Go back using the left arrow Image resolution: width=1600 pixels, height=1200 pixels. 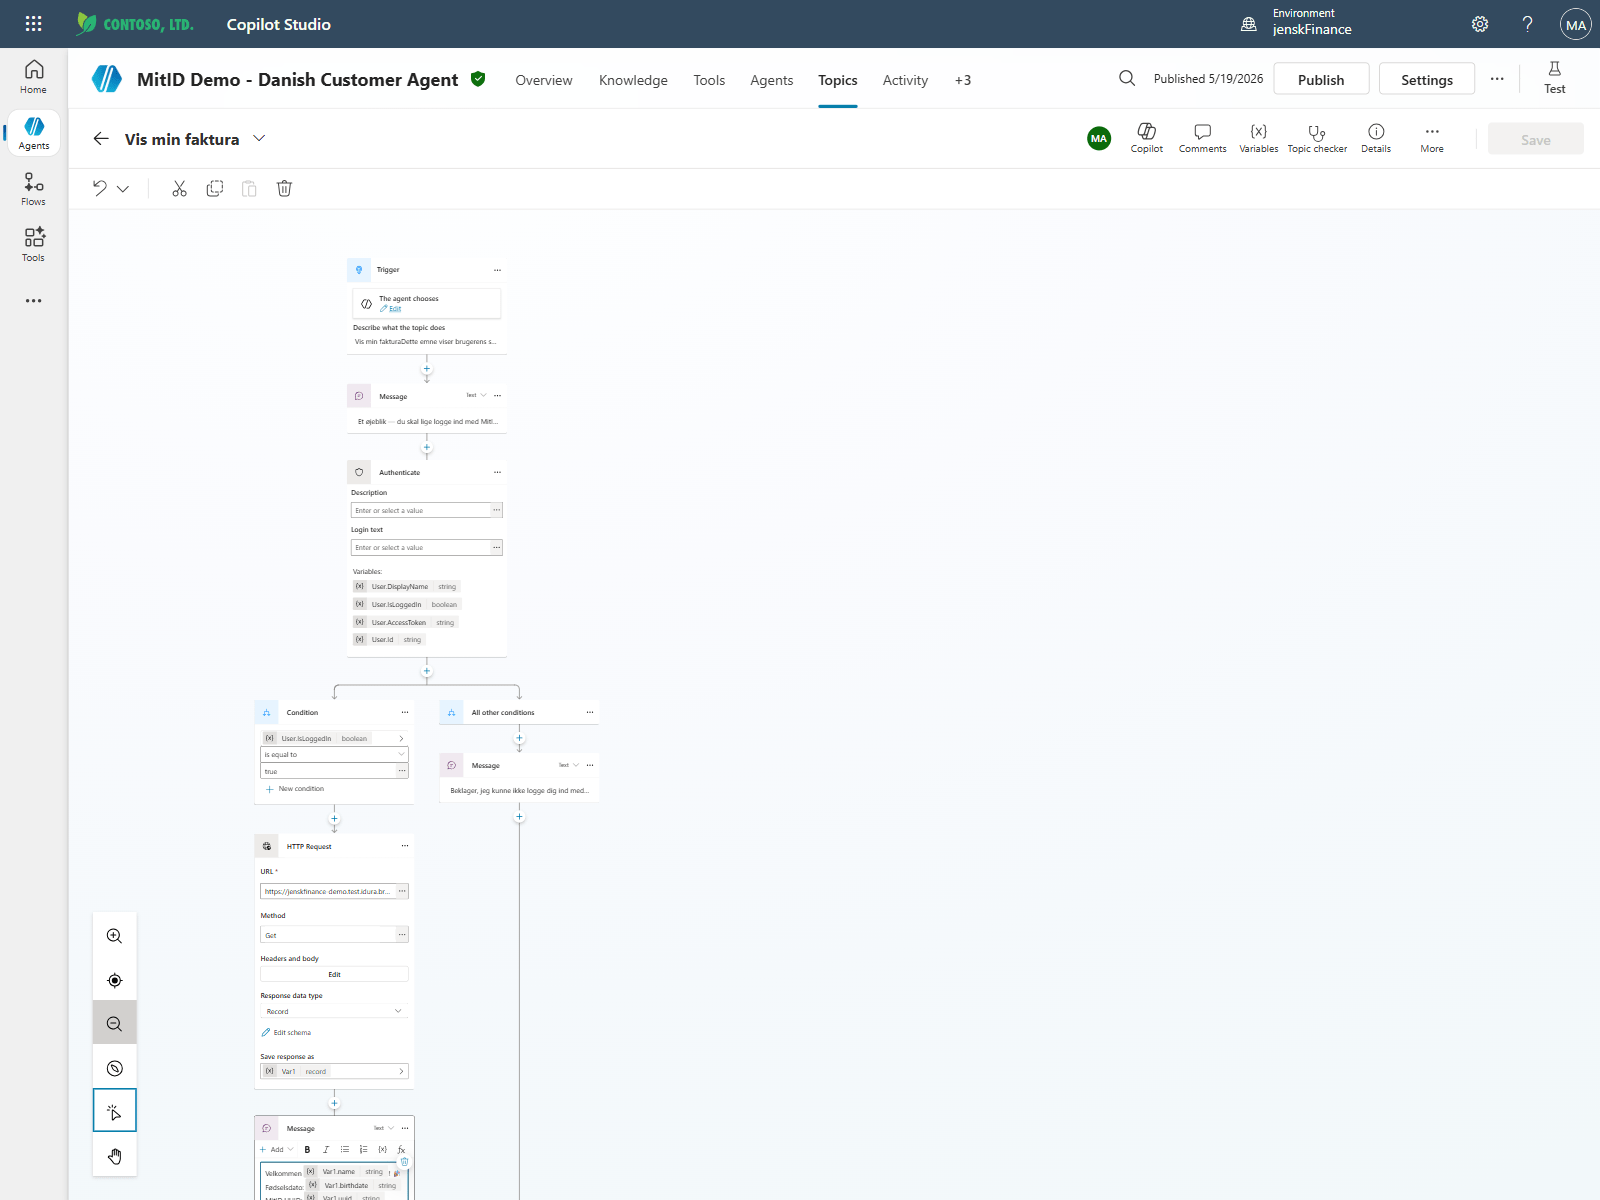101,139
